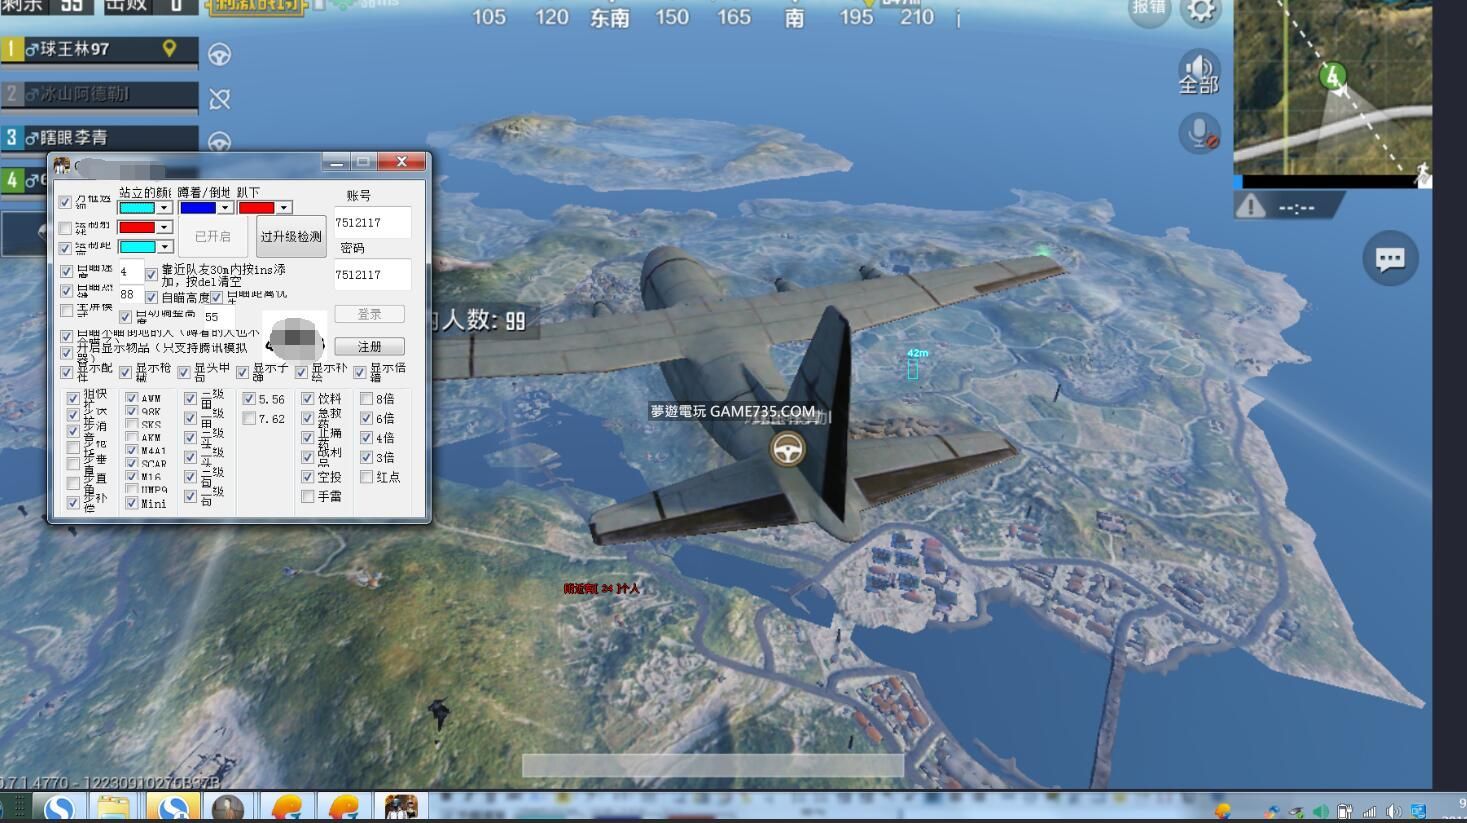
Task: Enable the 8倍 checkbox
Action: pos(366,399)
